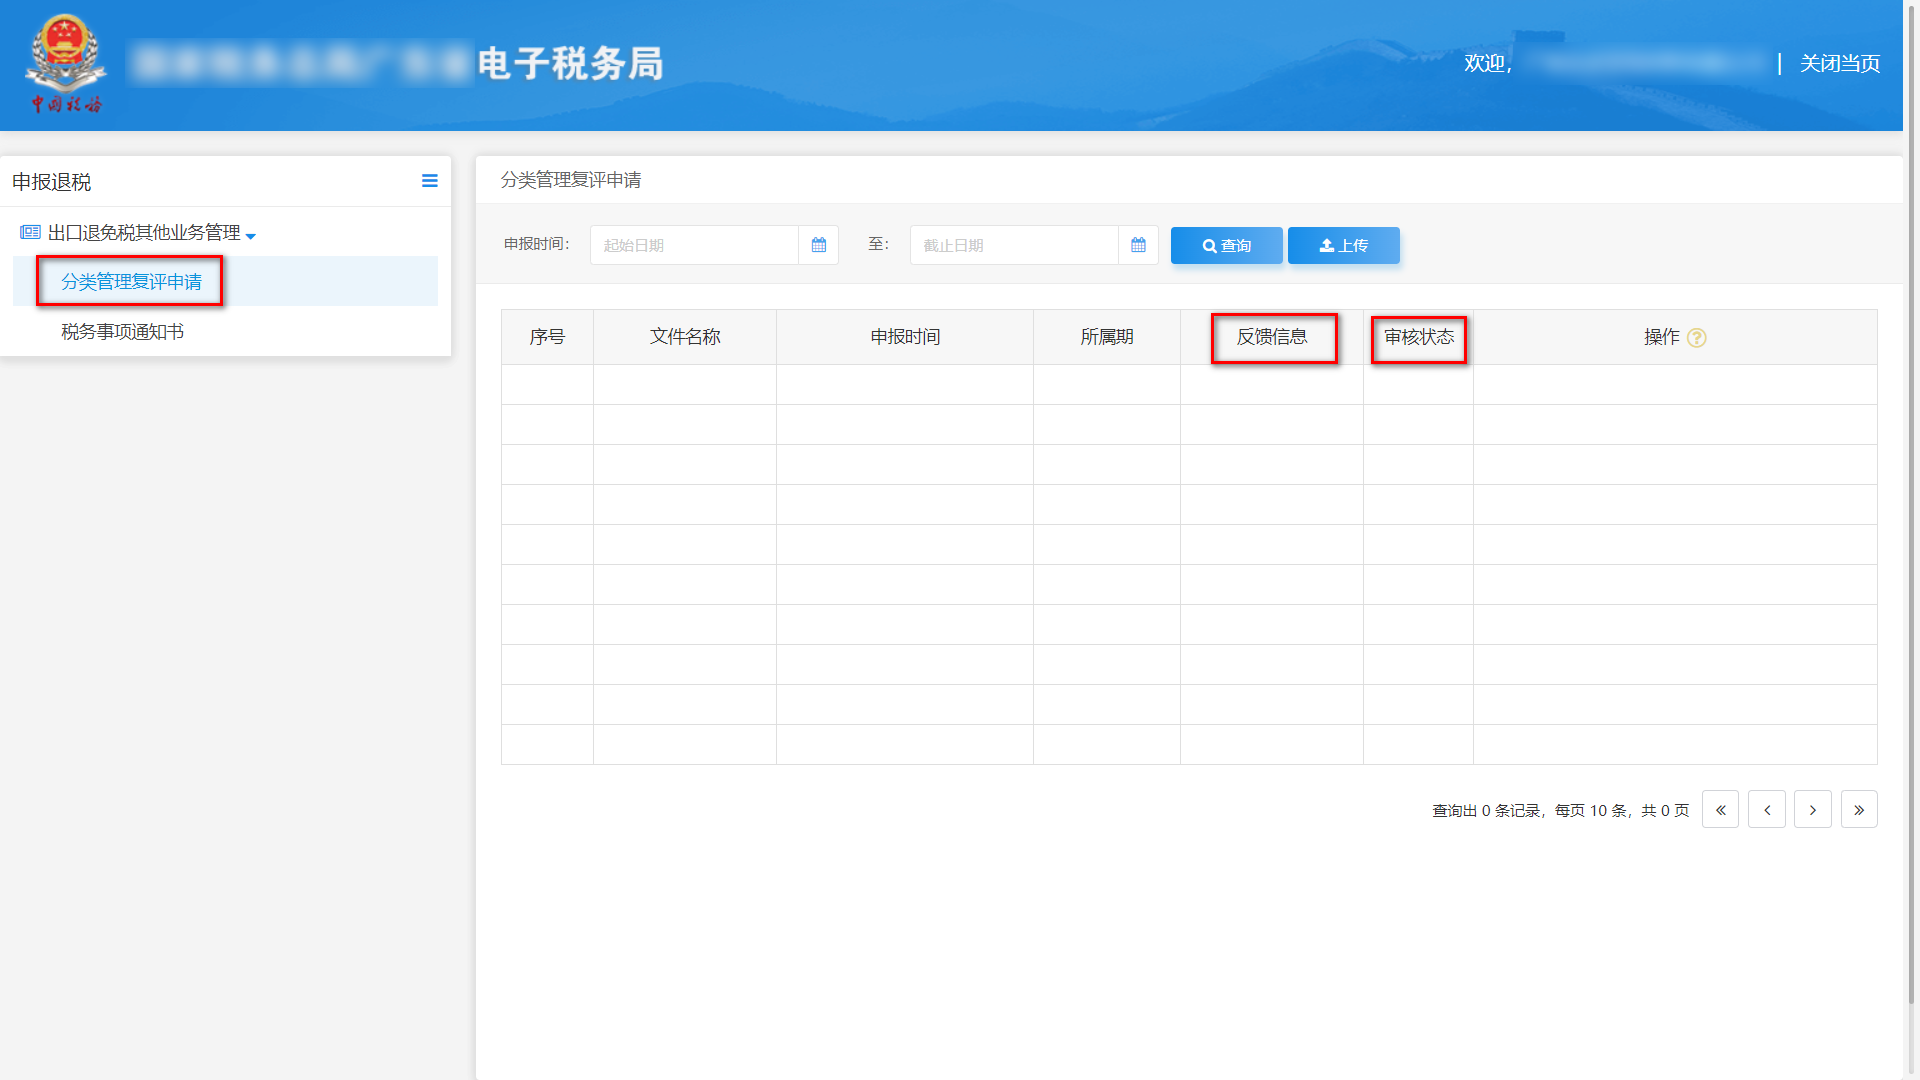Viewport: 1920px width, 1080px height.
Task: Jump to last page with double-right arrow
Action: click(1859, 809)
